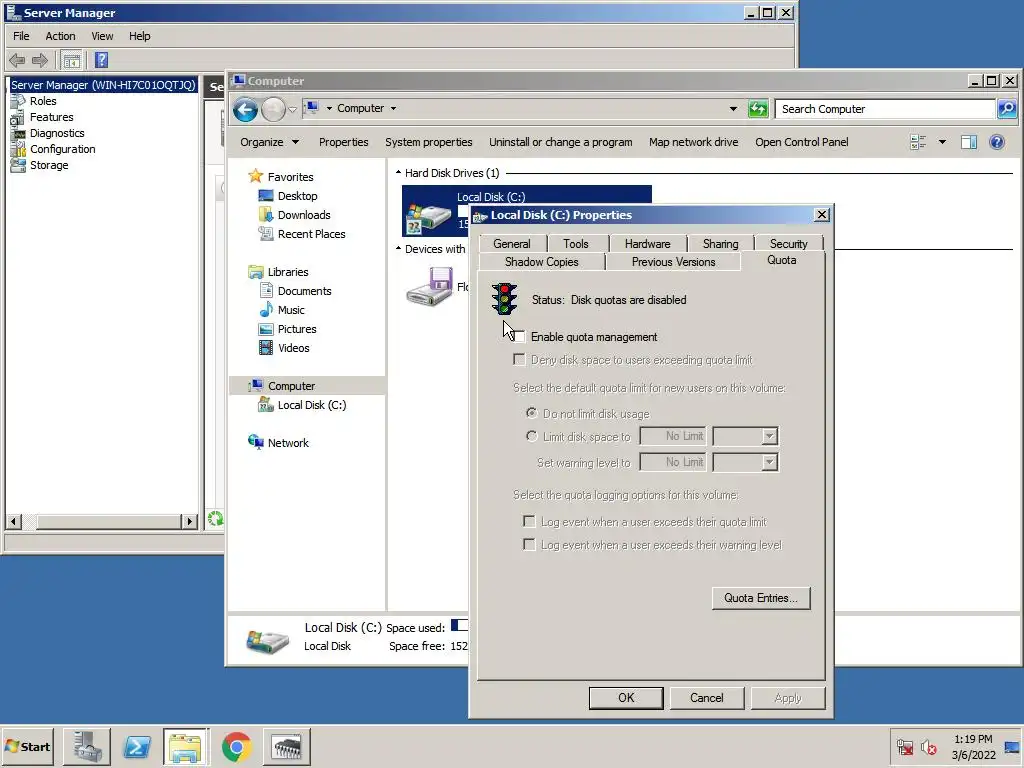Click the Back arrow in Computer window
The height and width of the screenshot is (768, 1024).
(246, 109)
